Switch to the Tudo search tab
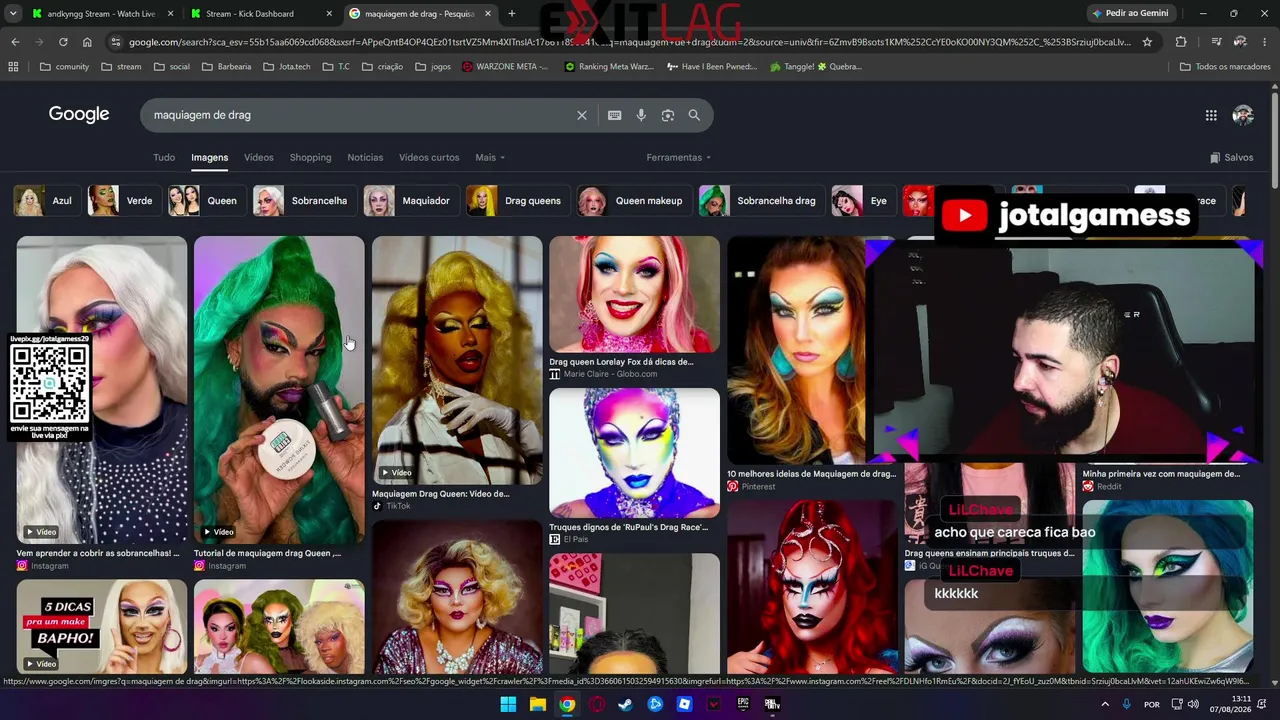Viewport: 1280px width, 720px height. coord(164,157)
